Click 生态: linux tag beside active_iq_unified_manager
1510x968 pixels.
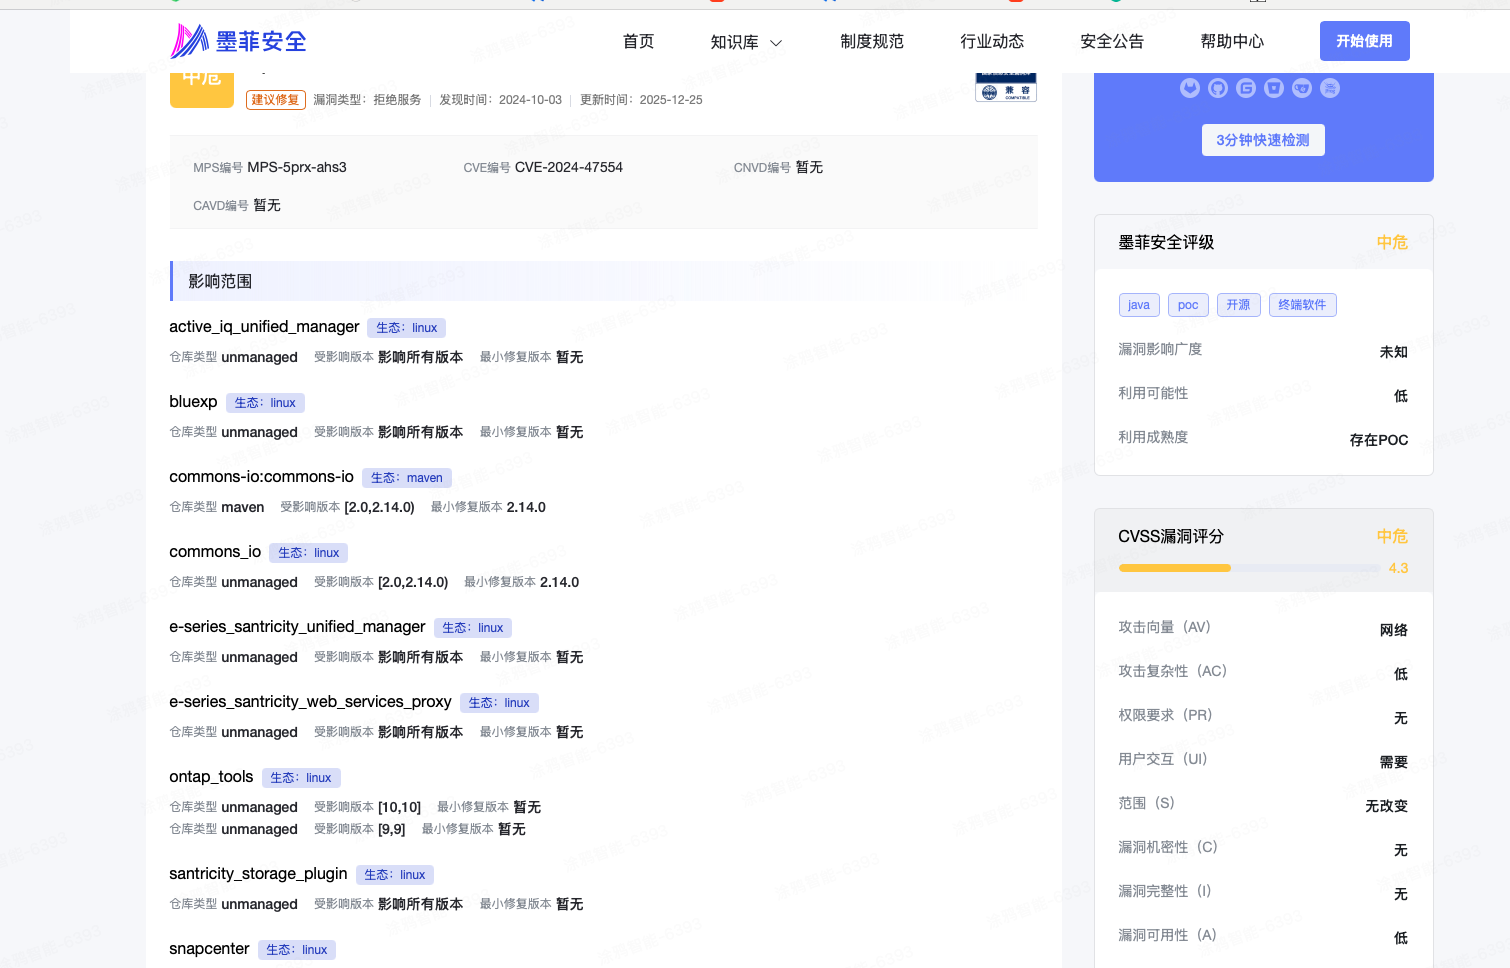[x=407, y=328]
